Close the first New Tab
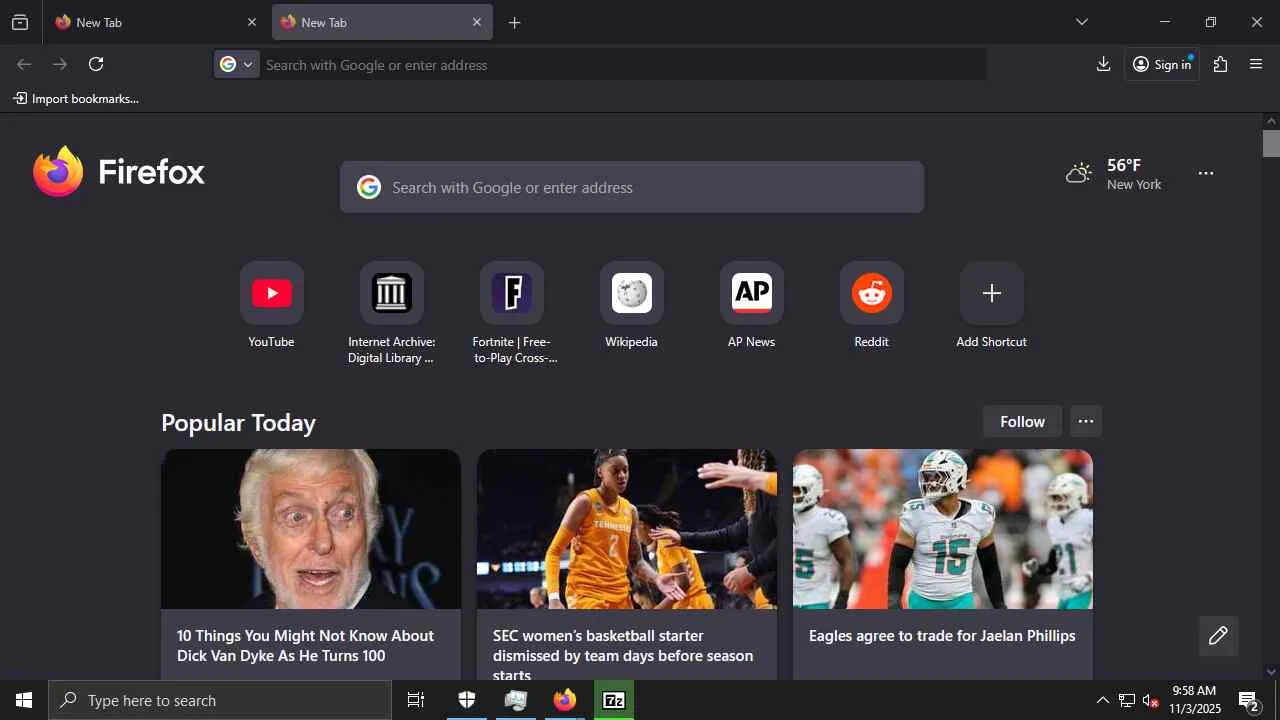The image size is (1280, 720). pos(252,22)
